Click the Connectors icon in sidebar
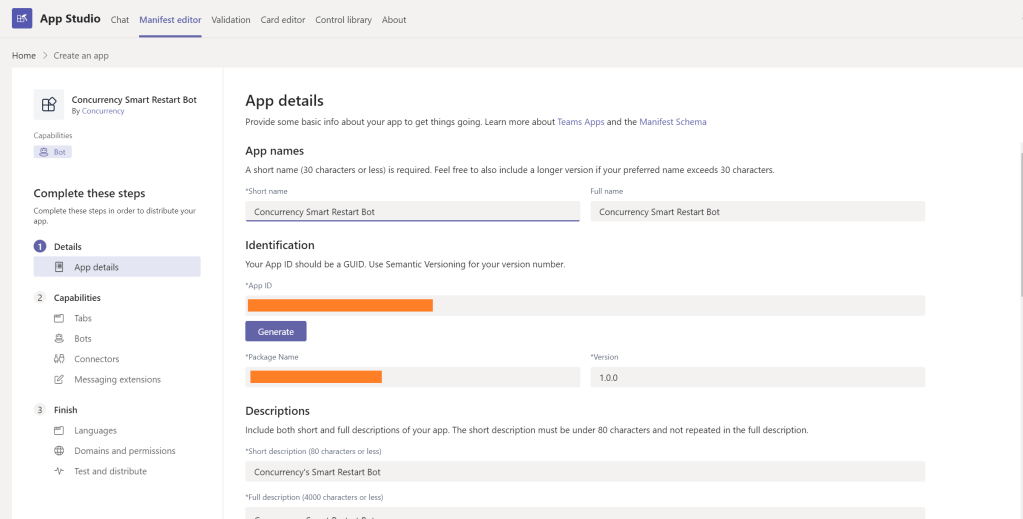Viewport: 1023px width, 519px height. pyautogui.click(x=59, y=359)
